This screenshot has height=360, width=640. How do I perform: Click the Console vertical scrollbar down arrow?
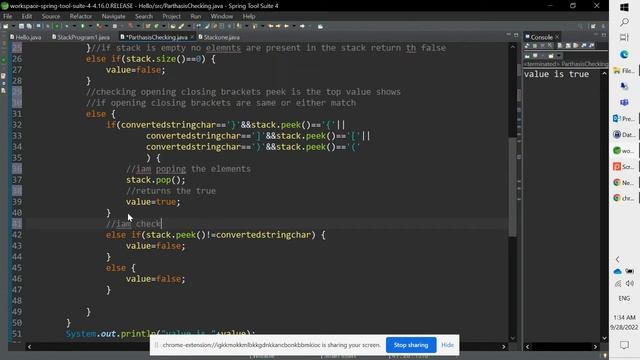604,338
